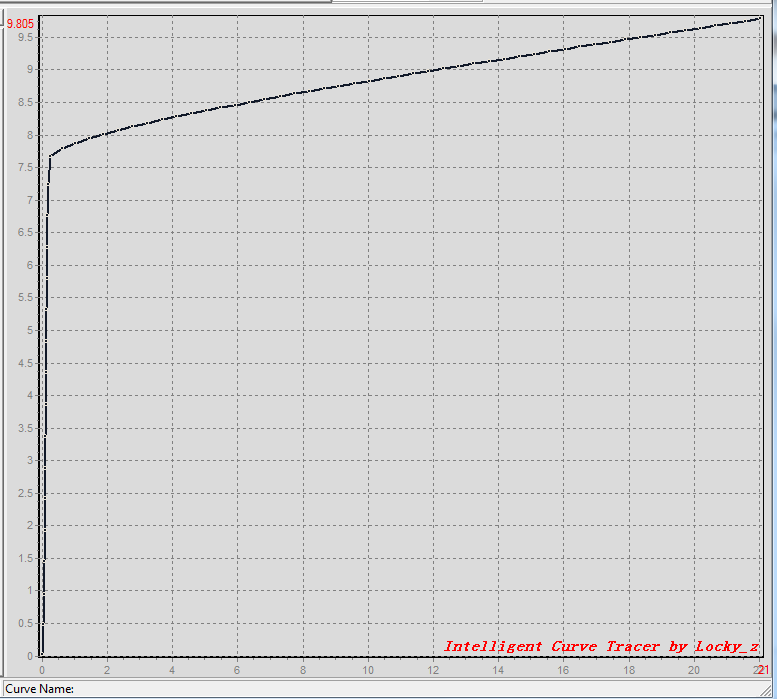Viewport: 777px width, 699px height.
Task: Select the 9.5 tick label on vertical axis
Action: (x=26, y=37)
